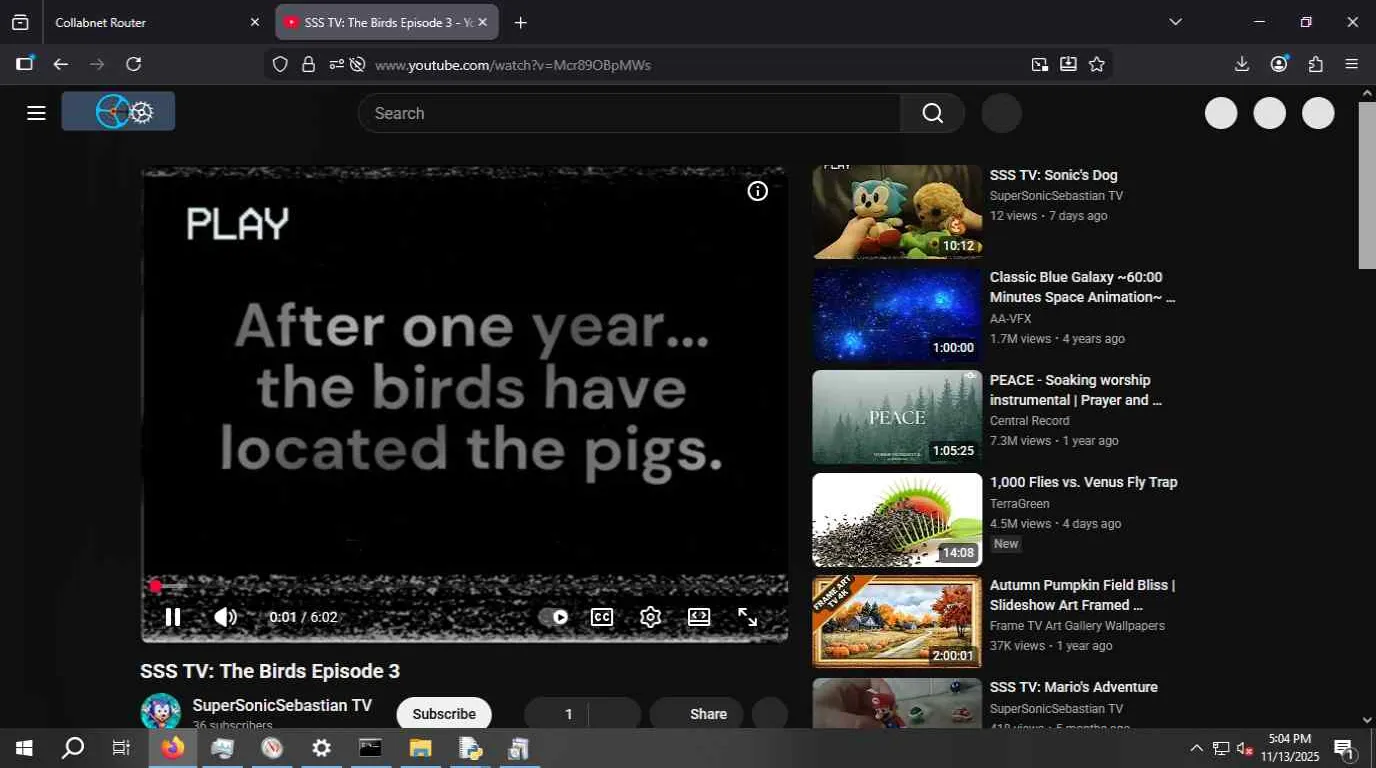This screenshot has height=768, width=1376.
Task: Click the SuperSonicSebastian TV channel avatar
Action: [160, 712]
